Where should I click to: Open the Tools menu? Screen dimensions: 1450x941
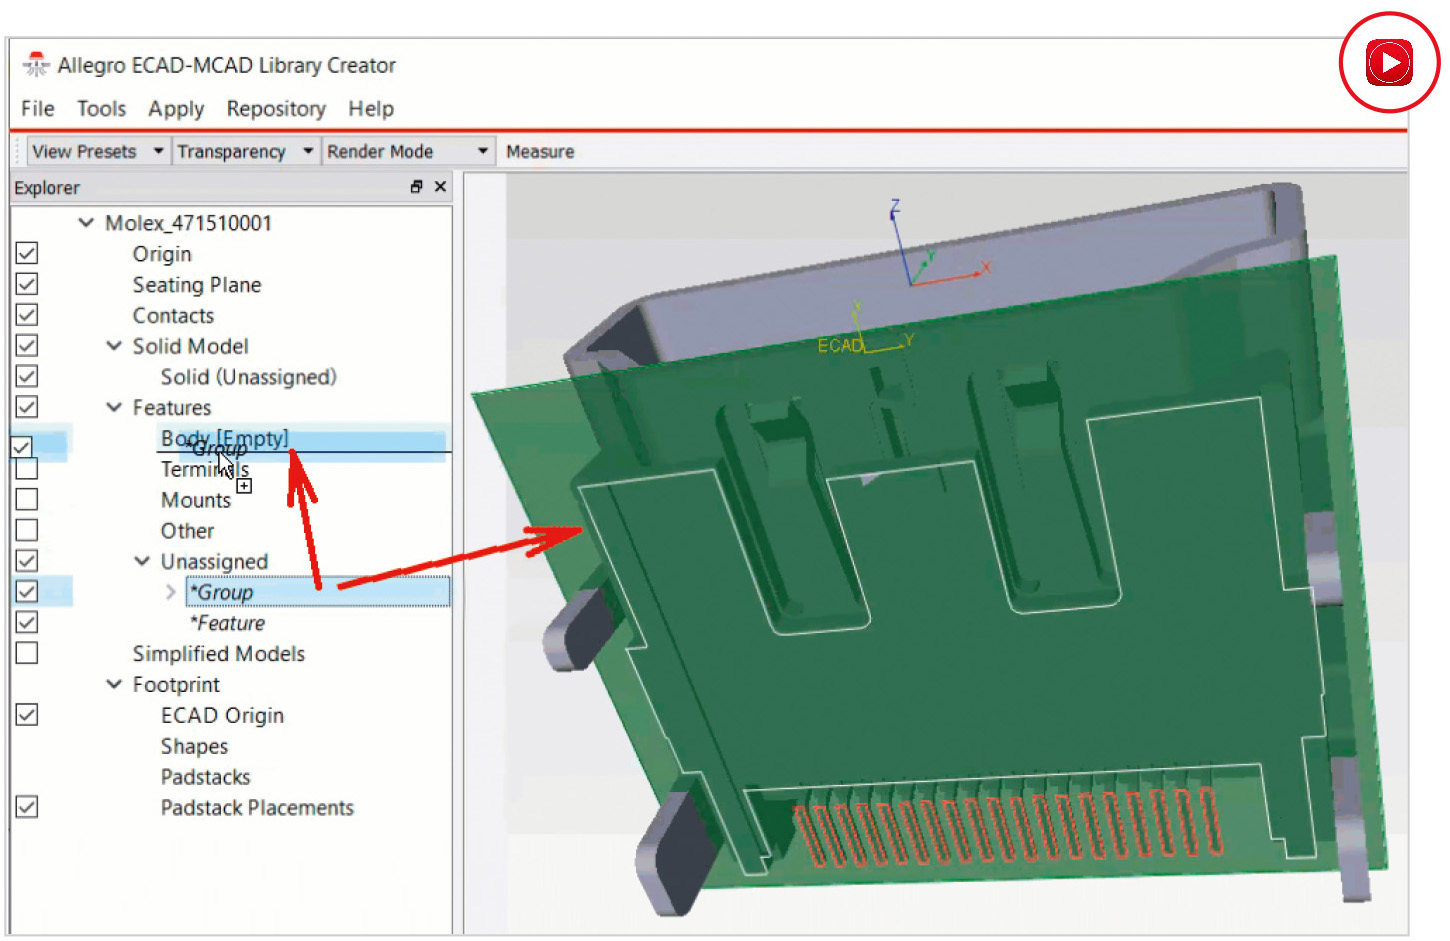(102, 108)
